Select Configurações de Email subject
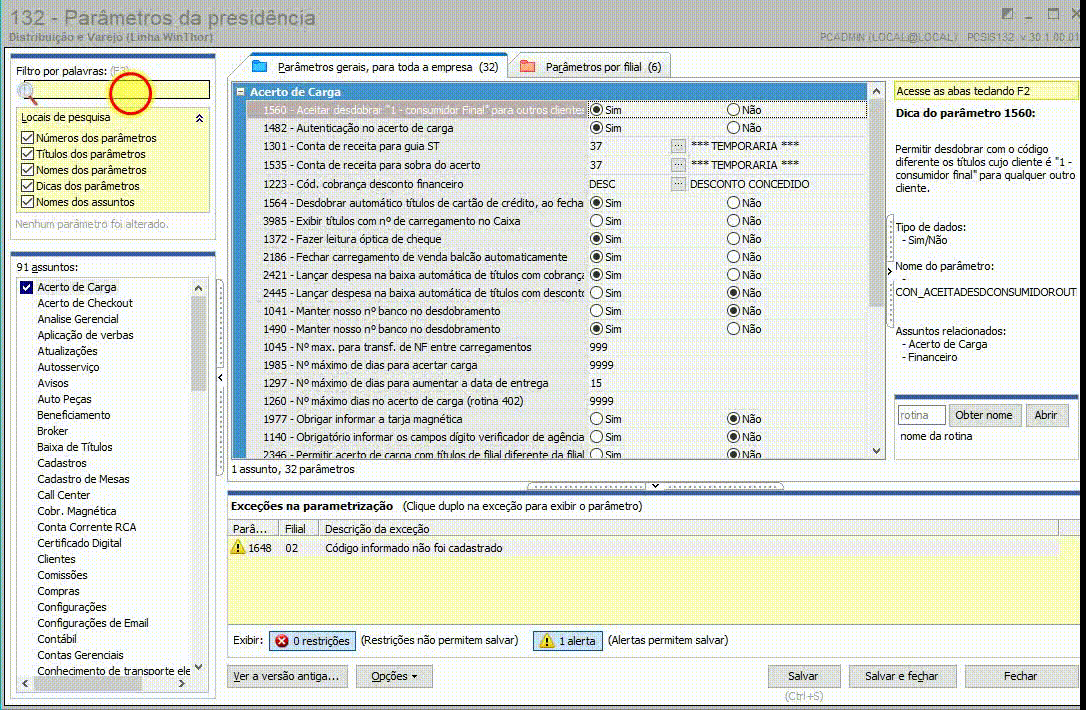Viewport: 1086px width, 710px height. click(93, 623)
